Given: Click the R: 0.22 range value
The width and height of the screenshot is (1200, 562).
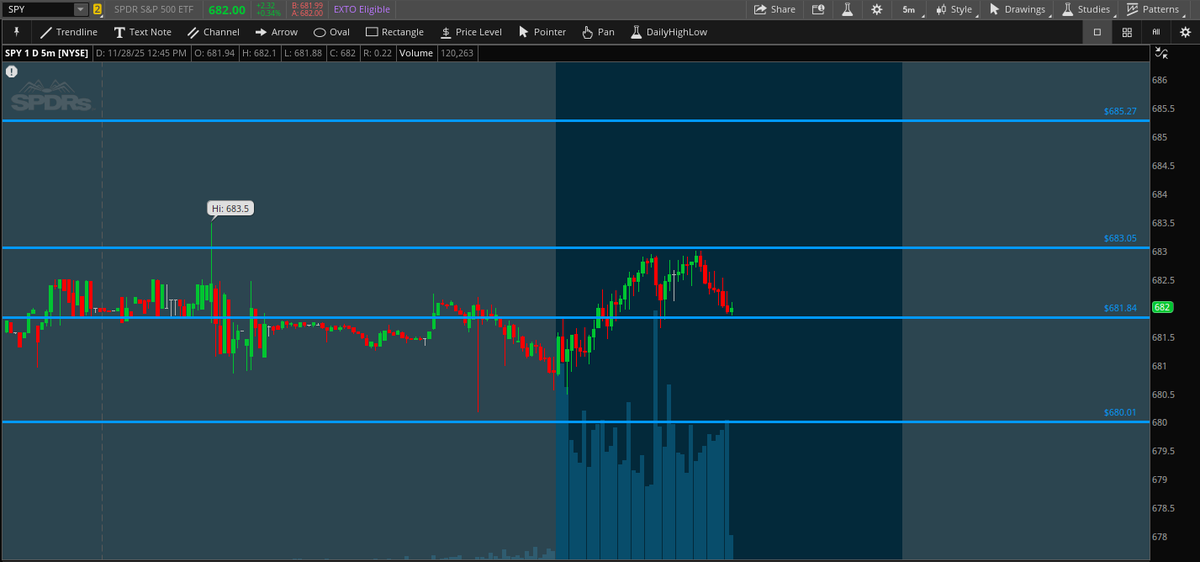Looking at the screenshot, I should tap(378, 52).
